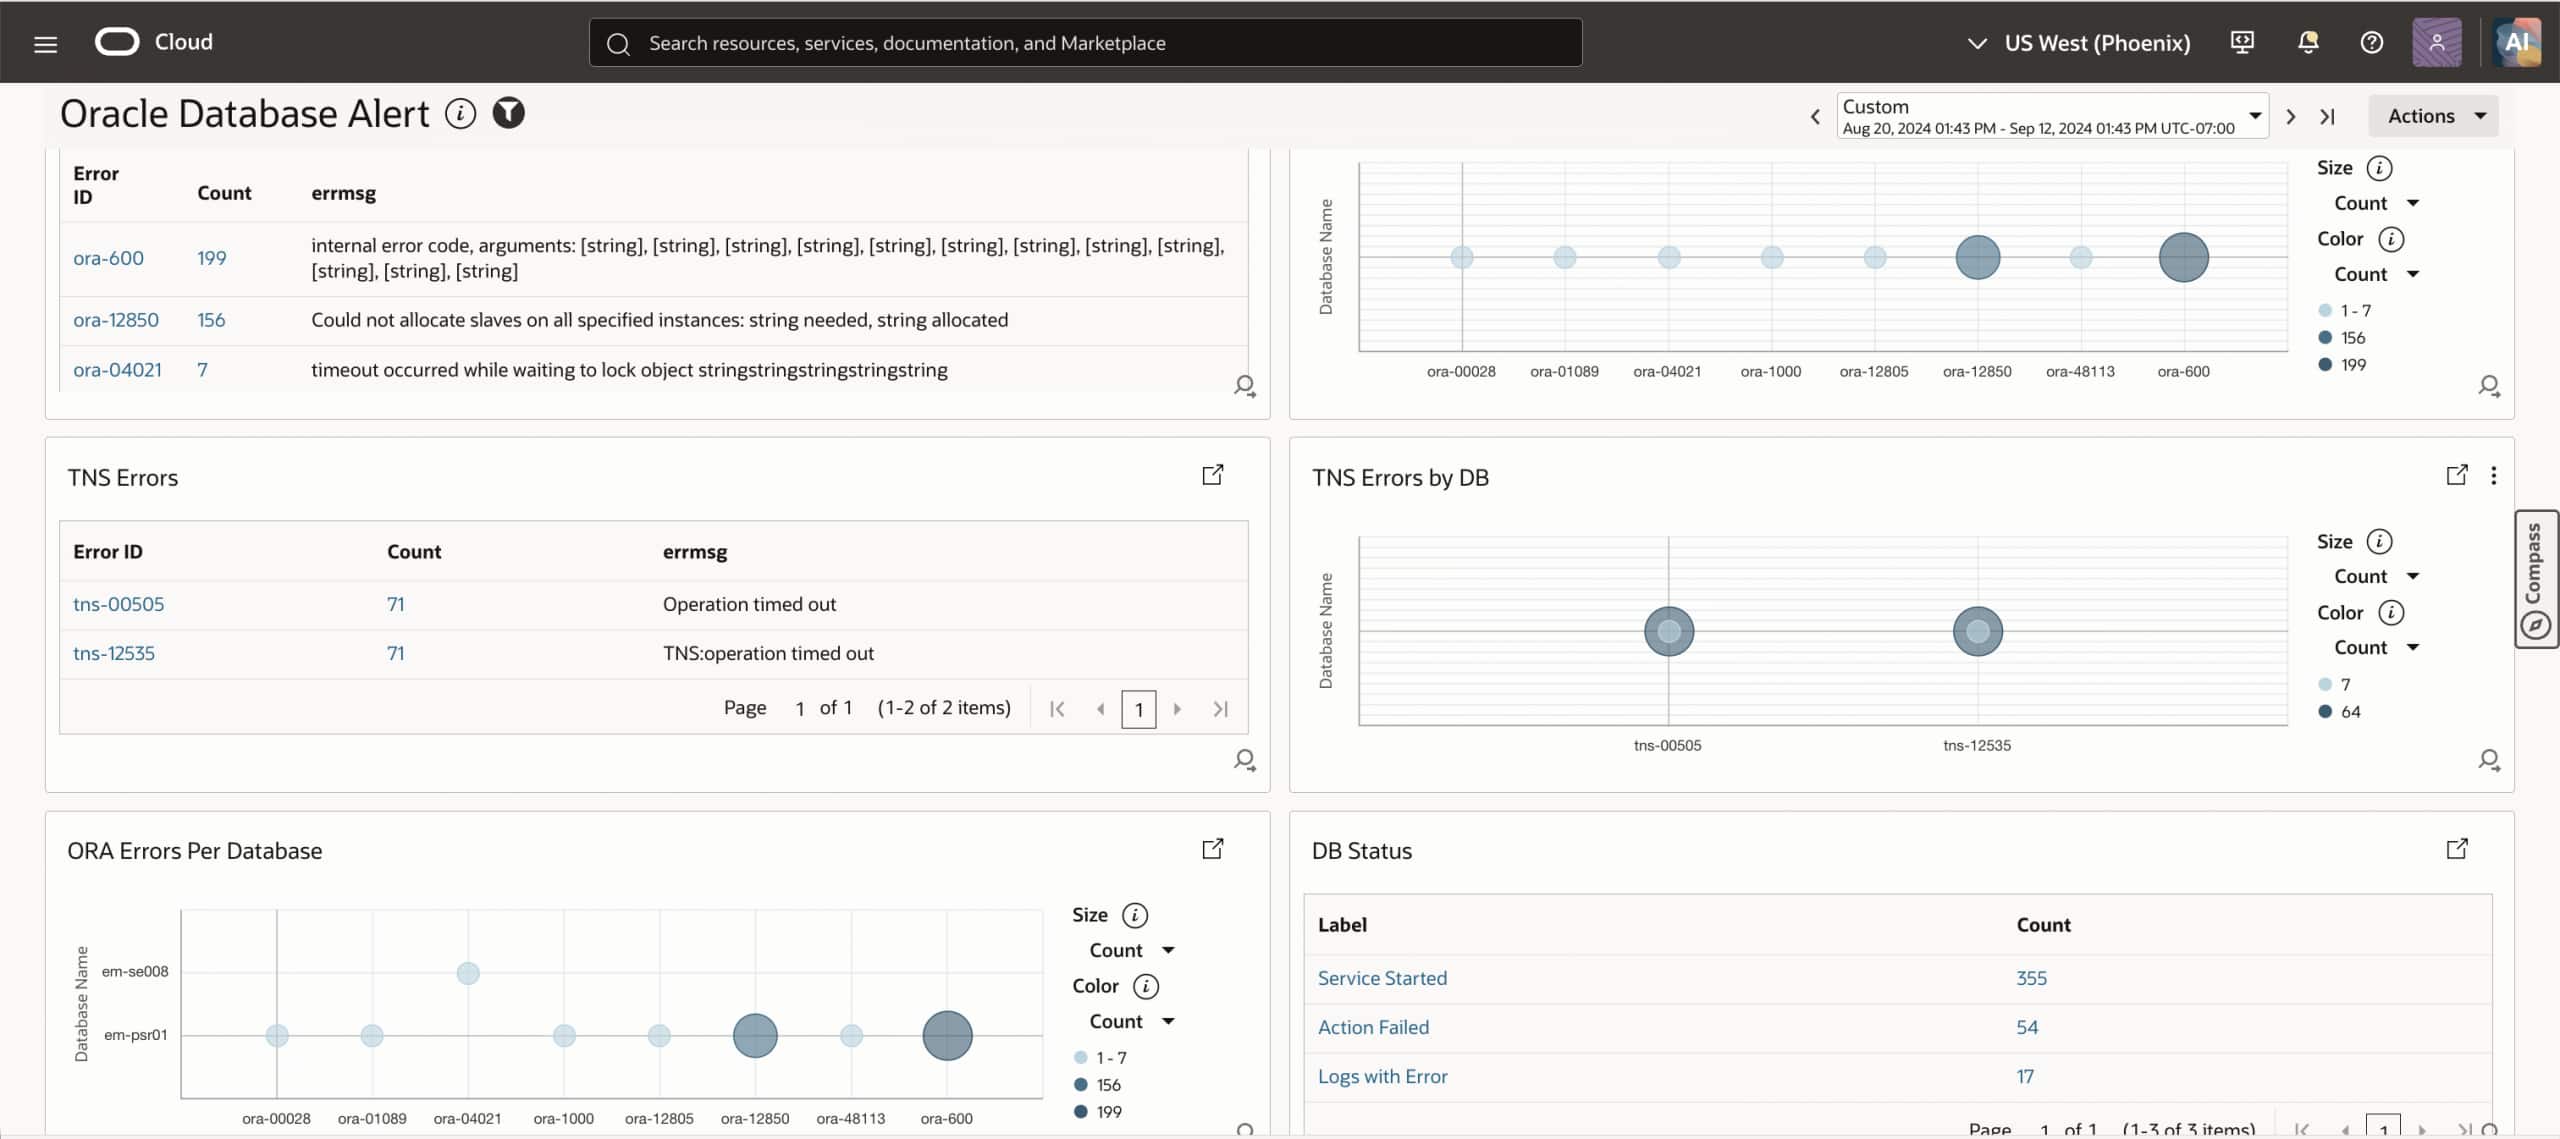Viewport: 2560px width, 1139px height.
Task: Open ORA Errors Per Database in new window
Action: [x=1212, y=849]
